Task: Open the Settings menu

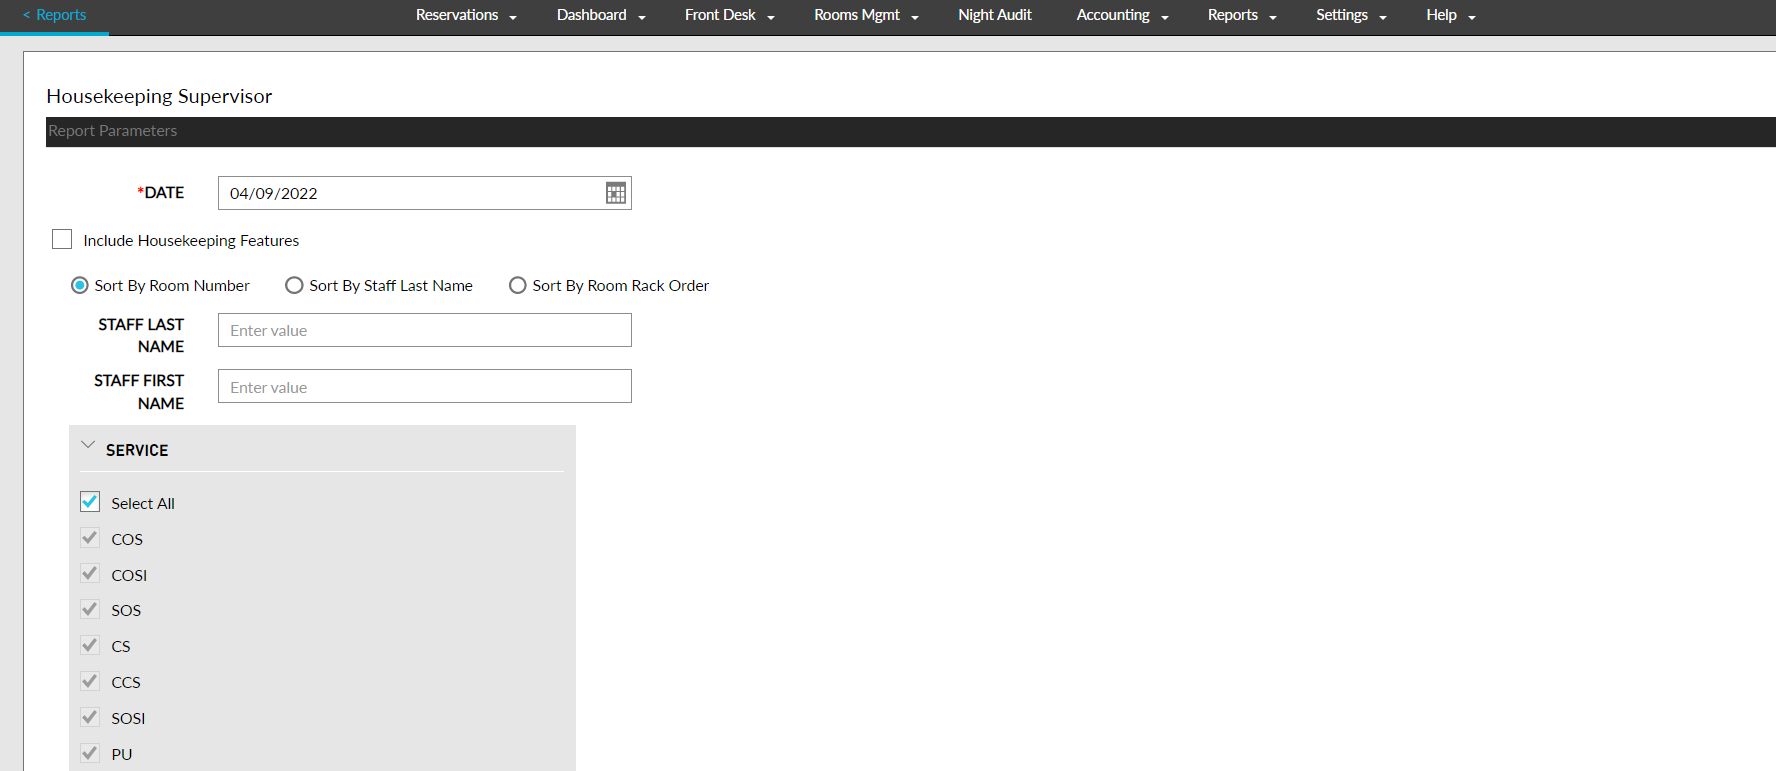Action: click(x=1350, y=15)
